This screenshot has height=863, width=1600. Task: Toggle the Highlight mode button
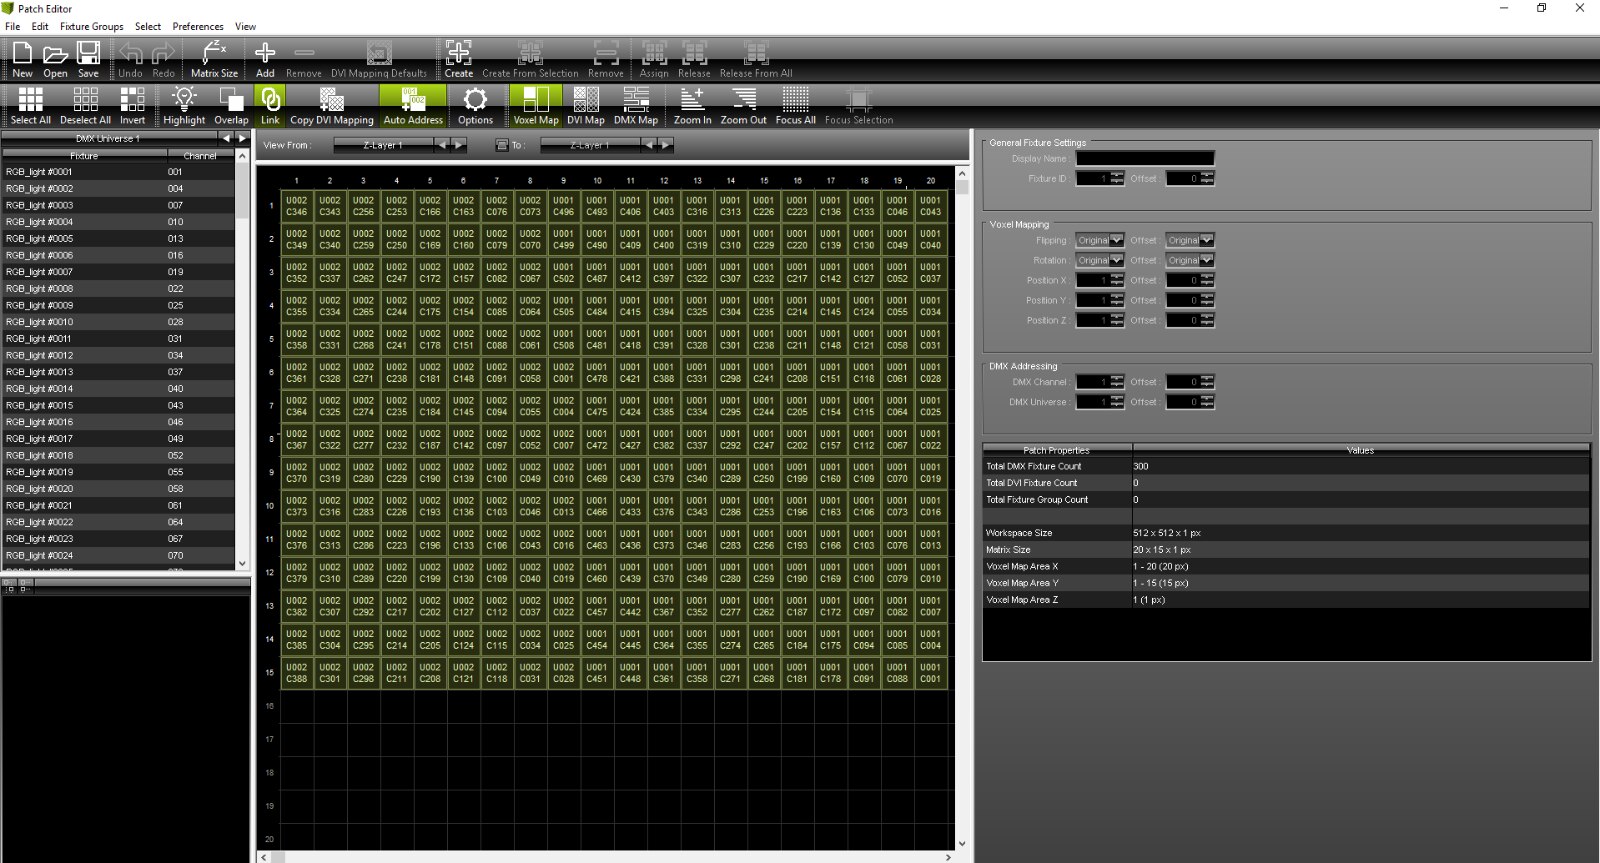[184, 105]
